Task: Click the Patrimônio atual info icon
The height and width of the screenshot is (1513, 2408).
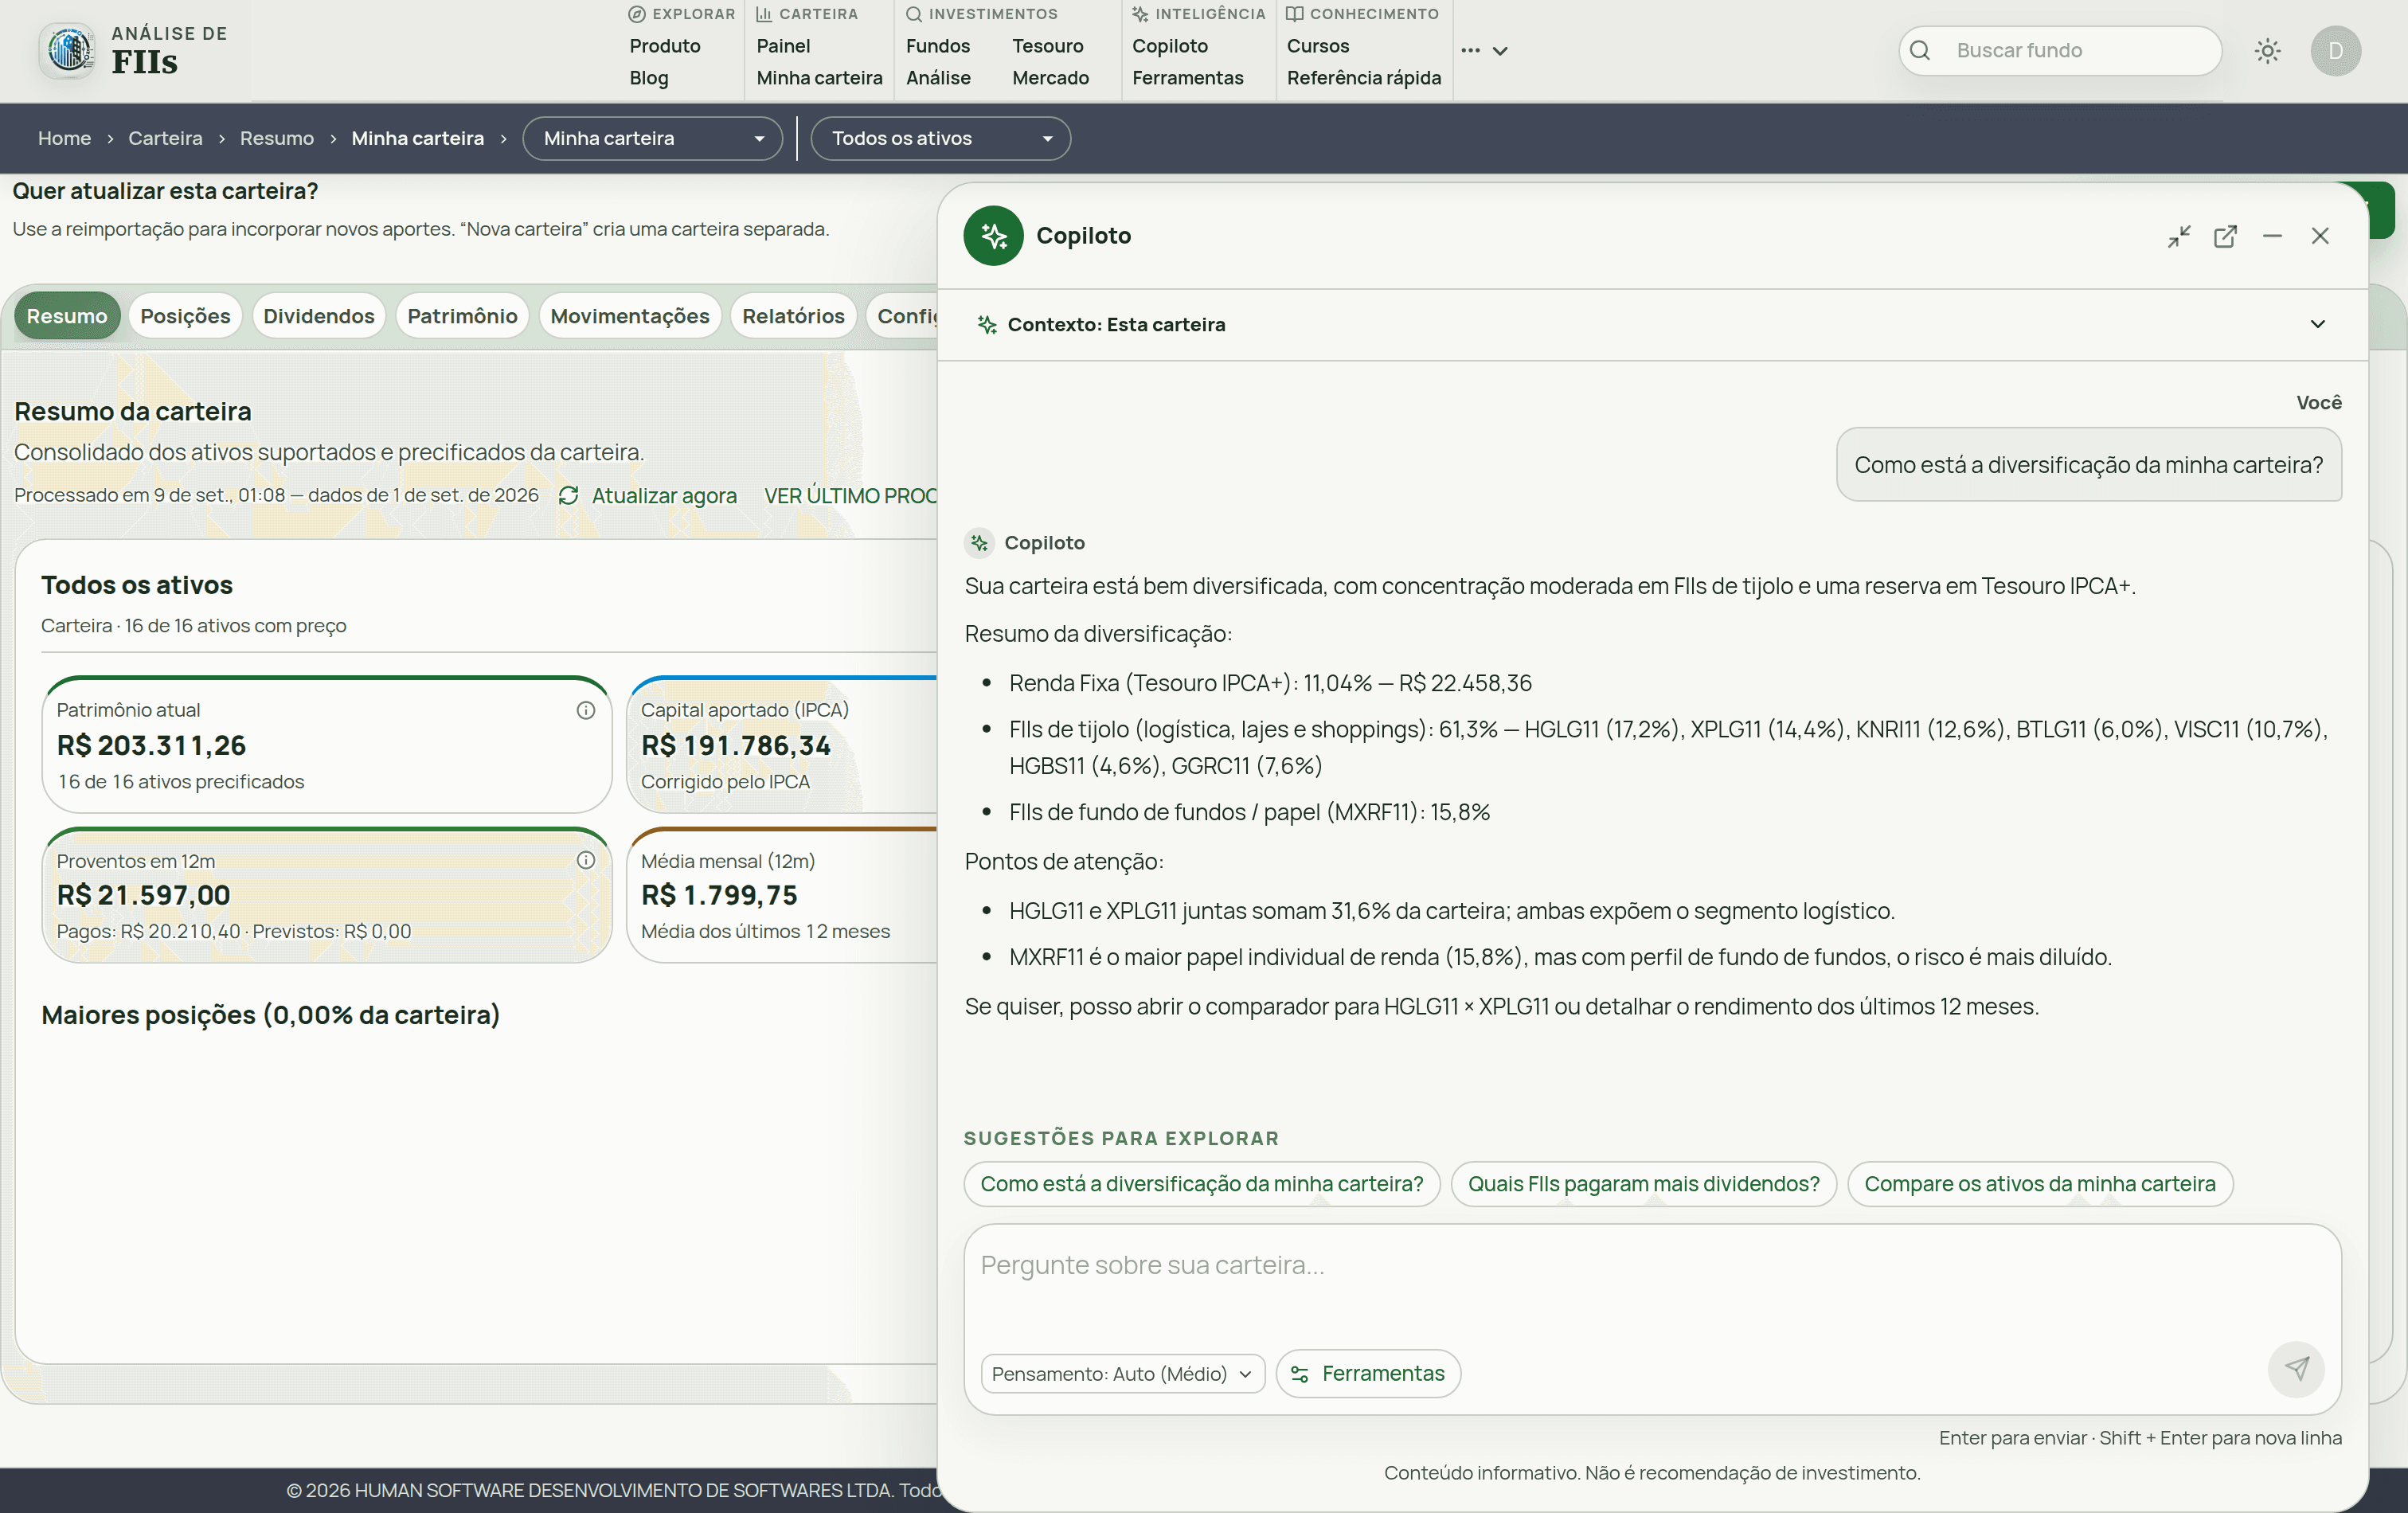Action: 586,710
